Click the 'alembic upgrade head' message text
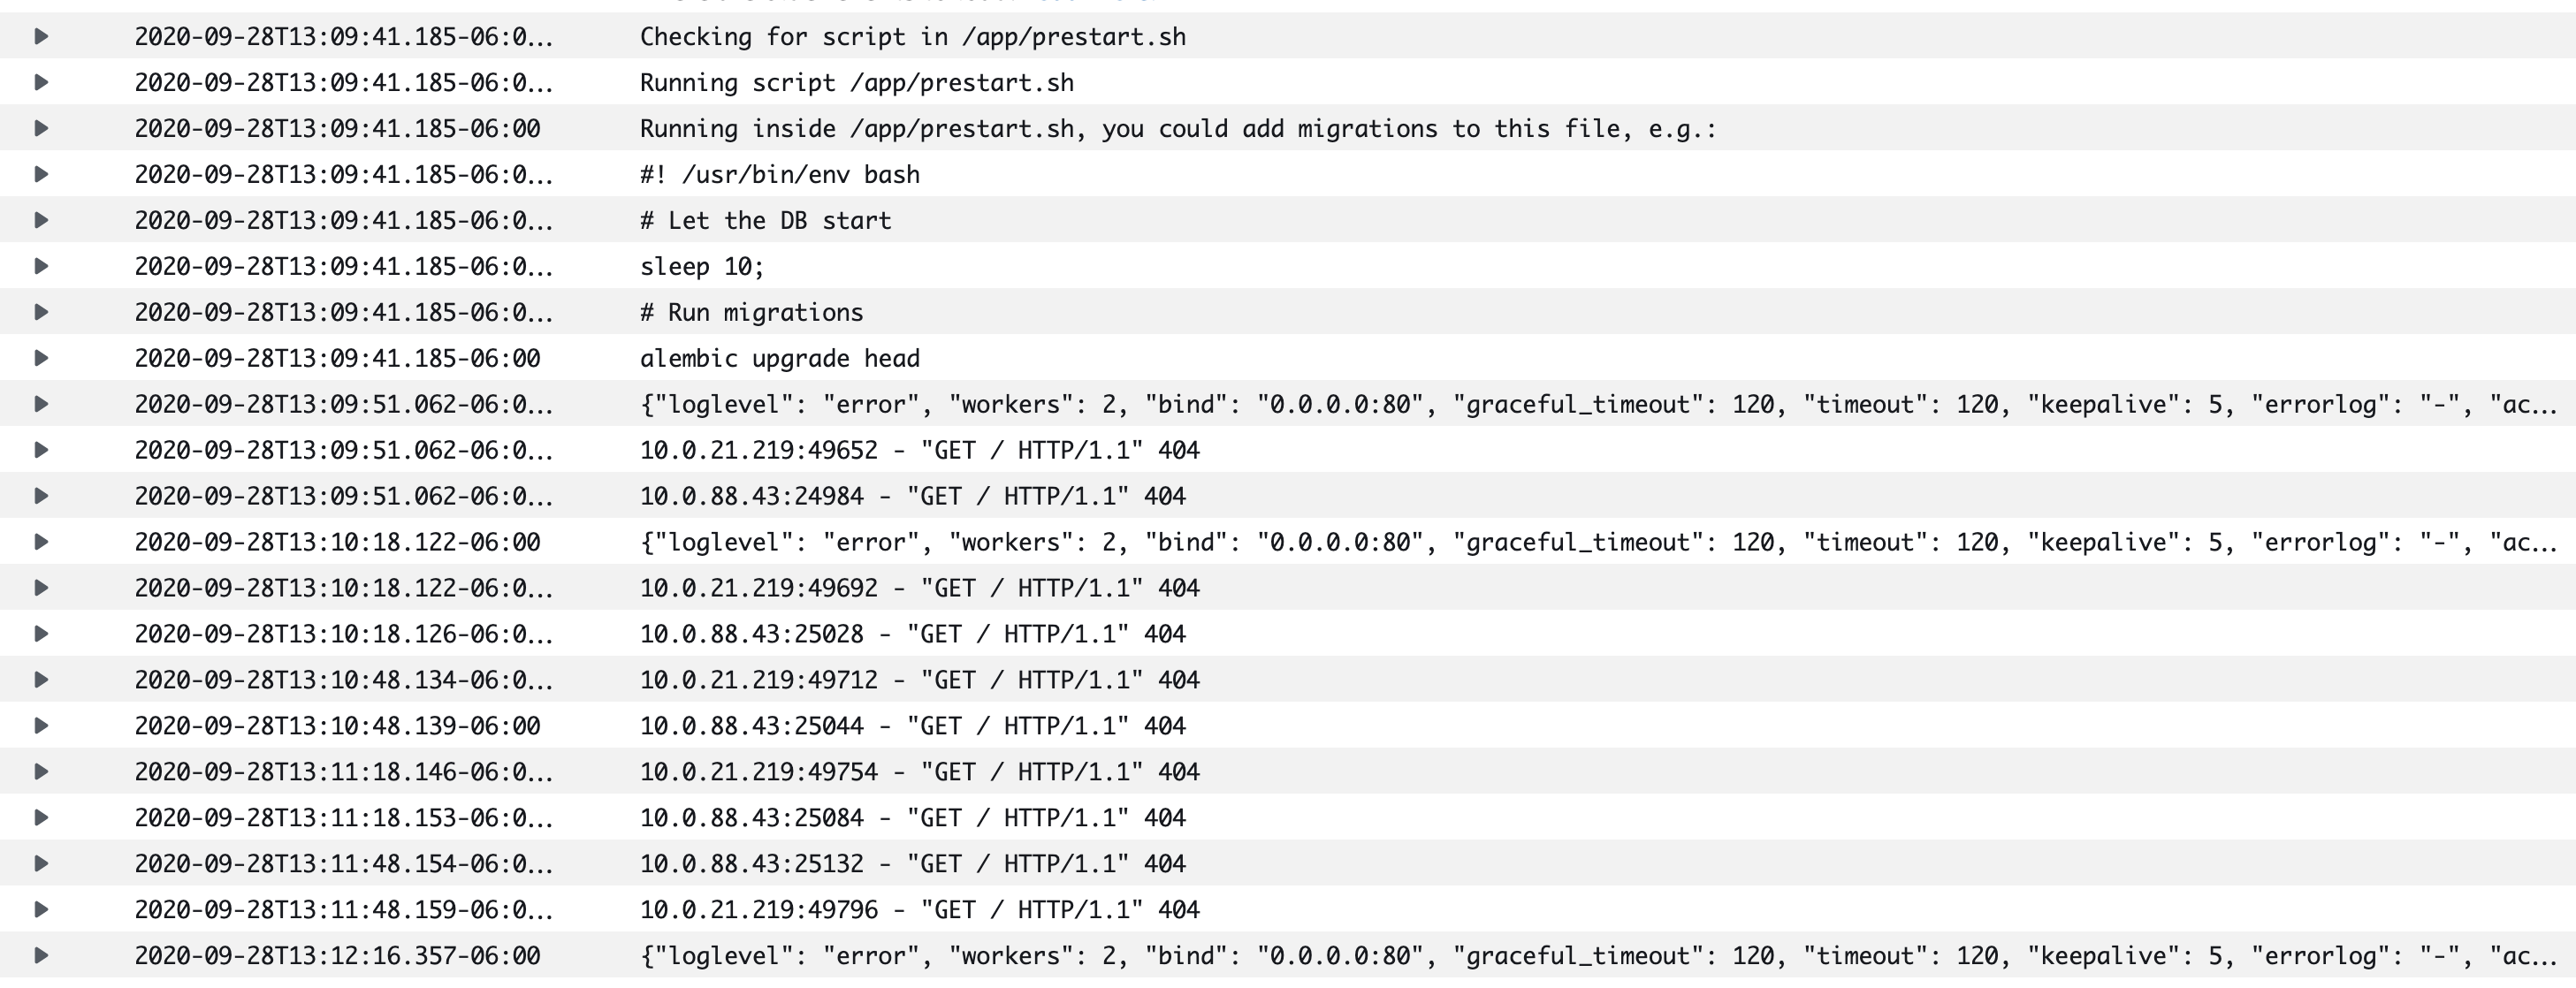The width and height of the screenshot is (2576, 988). (x=781, y=357)
